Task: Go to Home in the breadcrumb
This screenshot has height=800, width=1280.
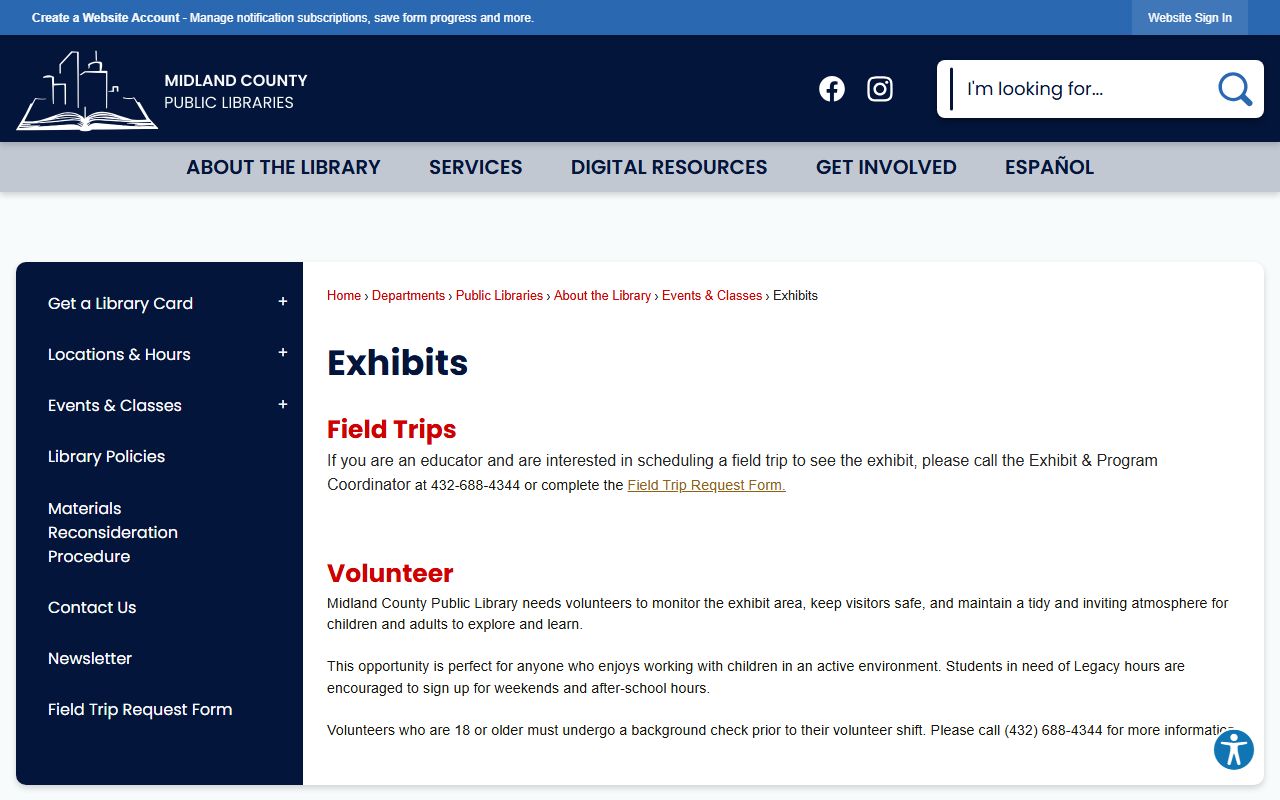Action: tap(344, 296)
